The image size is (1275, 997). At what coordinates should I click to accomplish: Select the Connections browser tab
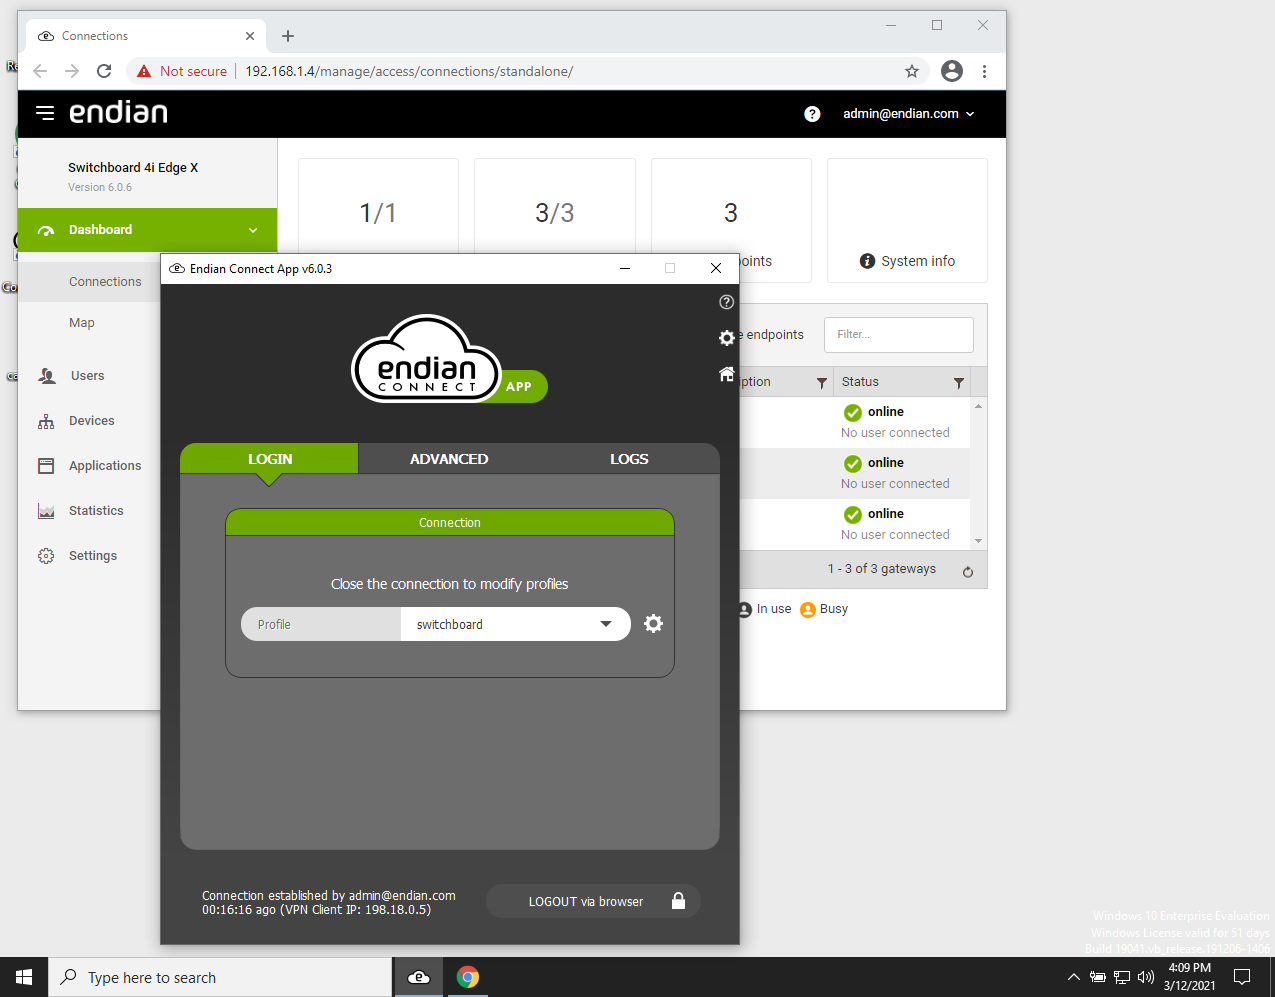click(146, 36)
